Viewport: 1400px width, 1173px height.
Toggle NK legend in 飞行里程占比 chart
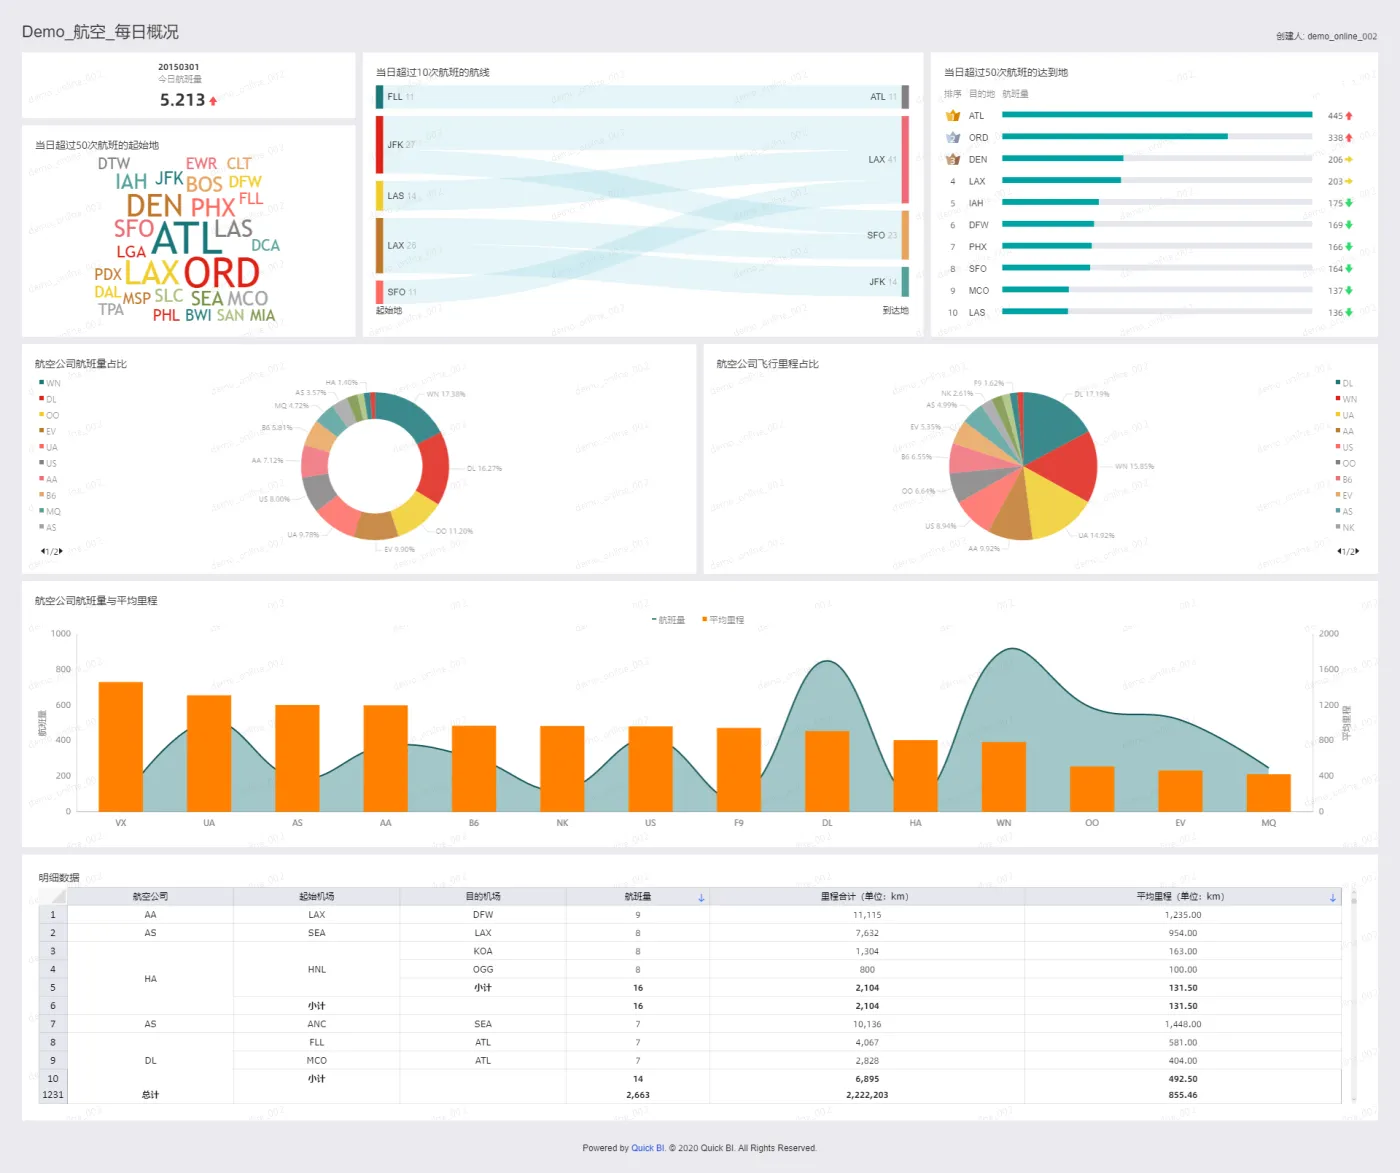[x=1345, y=527]
